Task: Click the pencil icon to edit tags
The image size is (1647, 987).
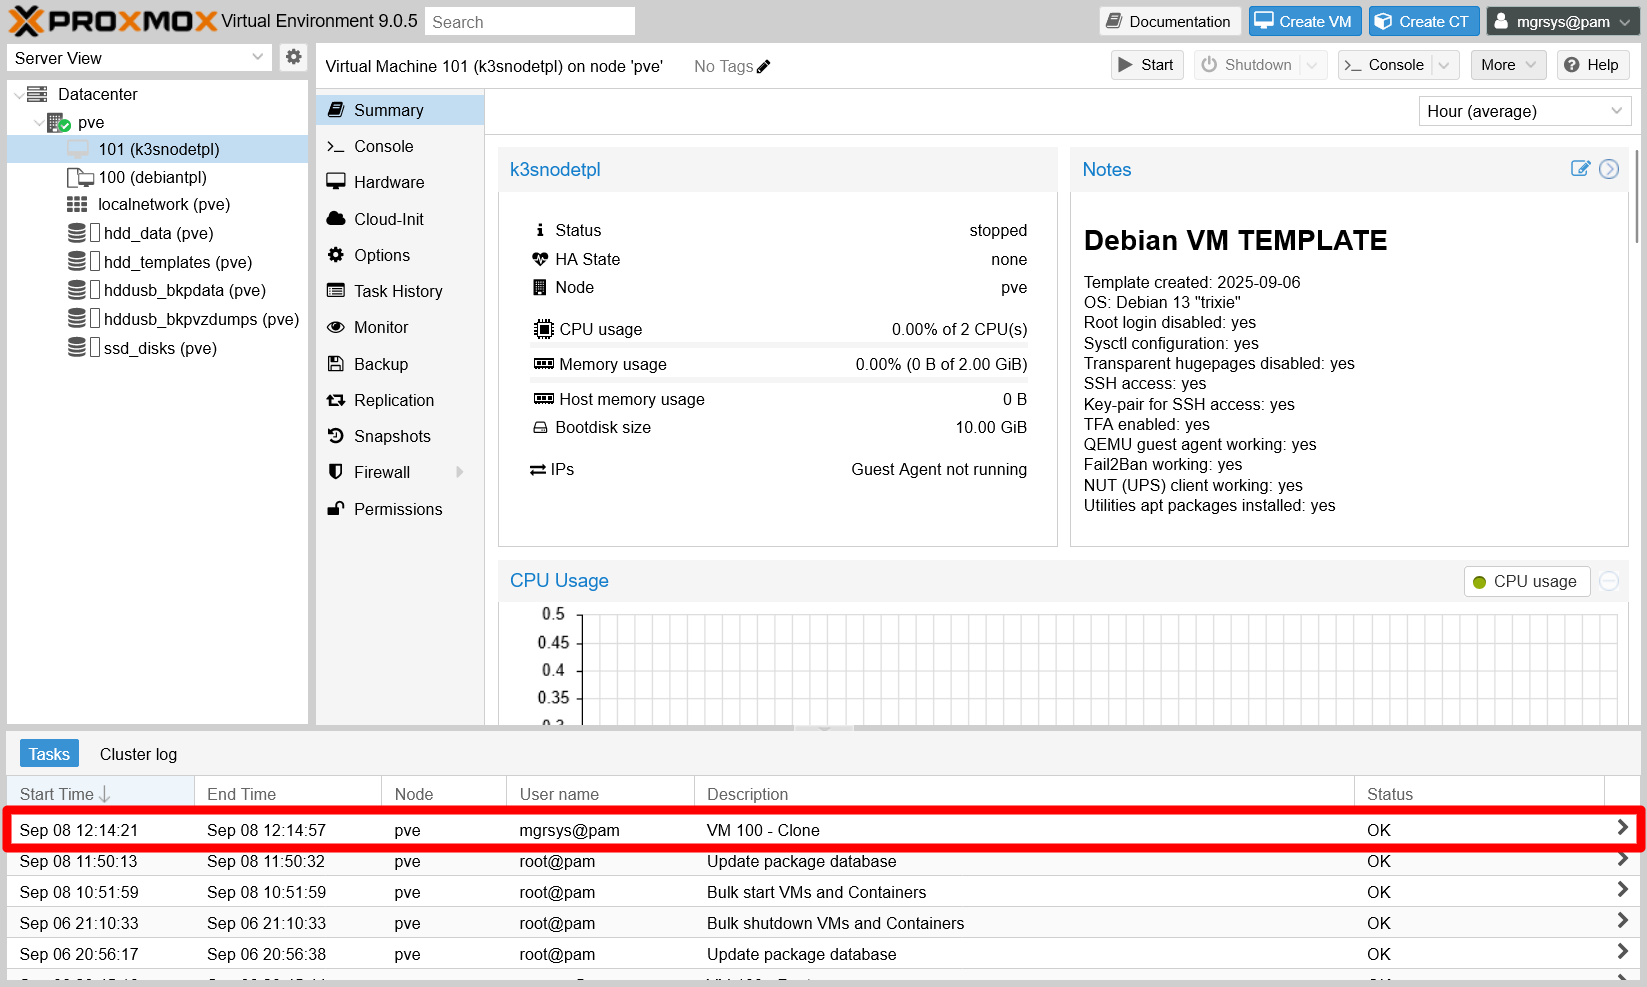Action: click(764, 67)
